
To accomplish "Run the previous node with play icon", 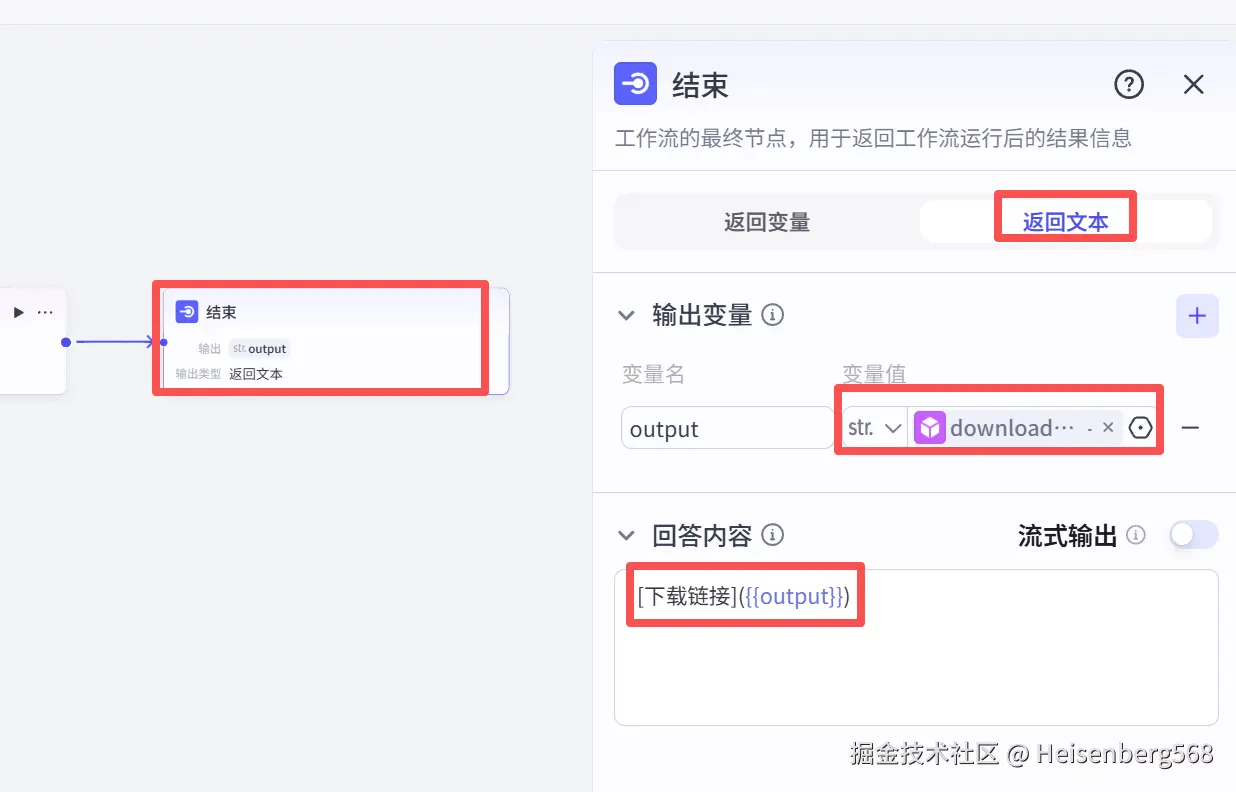I will click(x=18, y=313).
